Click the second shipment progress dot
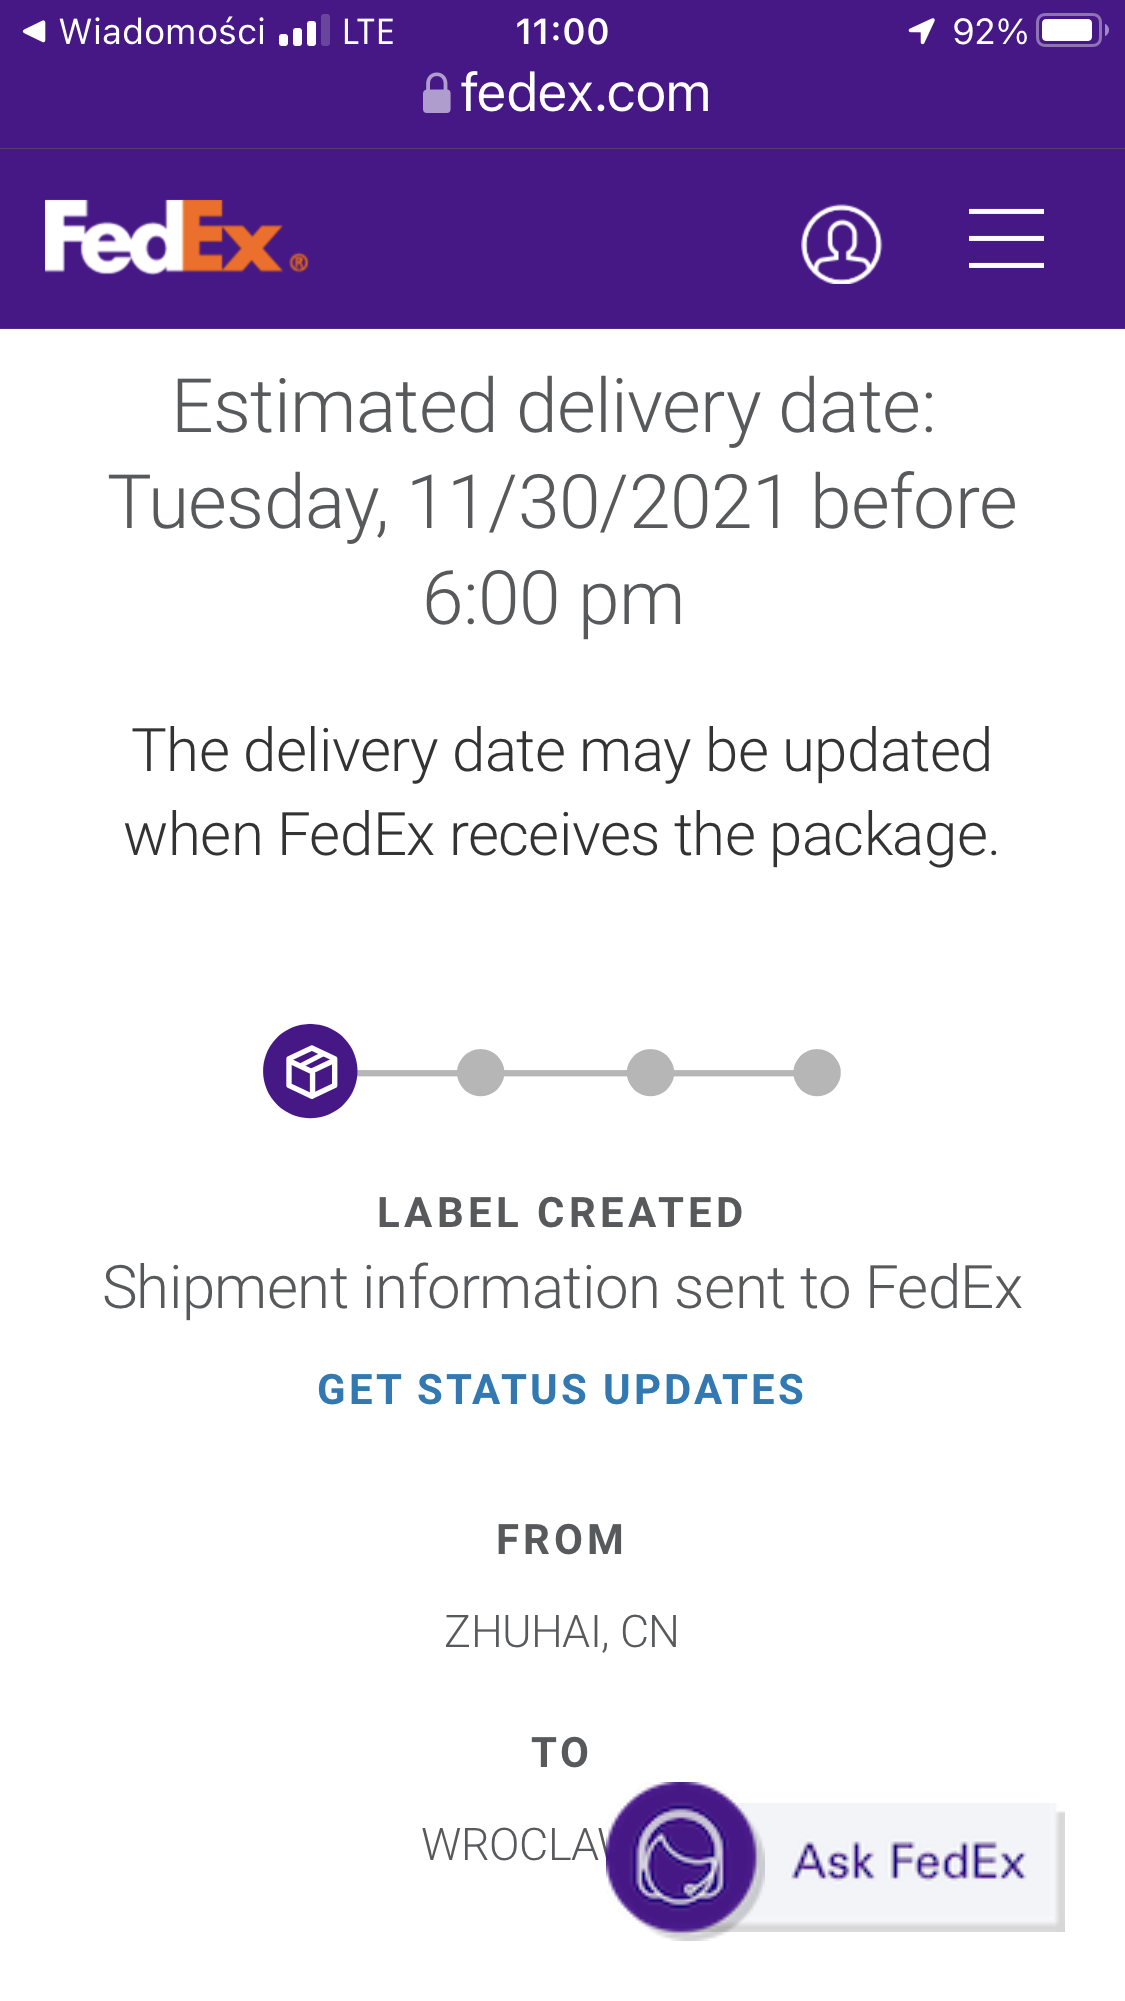This screenshot has height=2001, width=1125. [481, 1073]
